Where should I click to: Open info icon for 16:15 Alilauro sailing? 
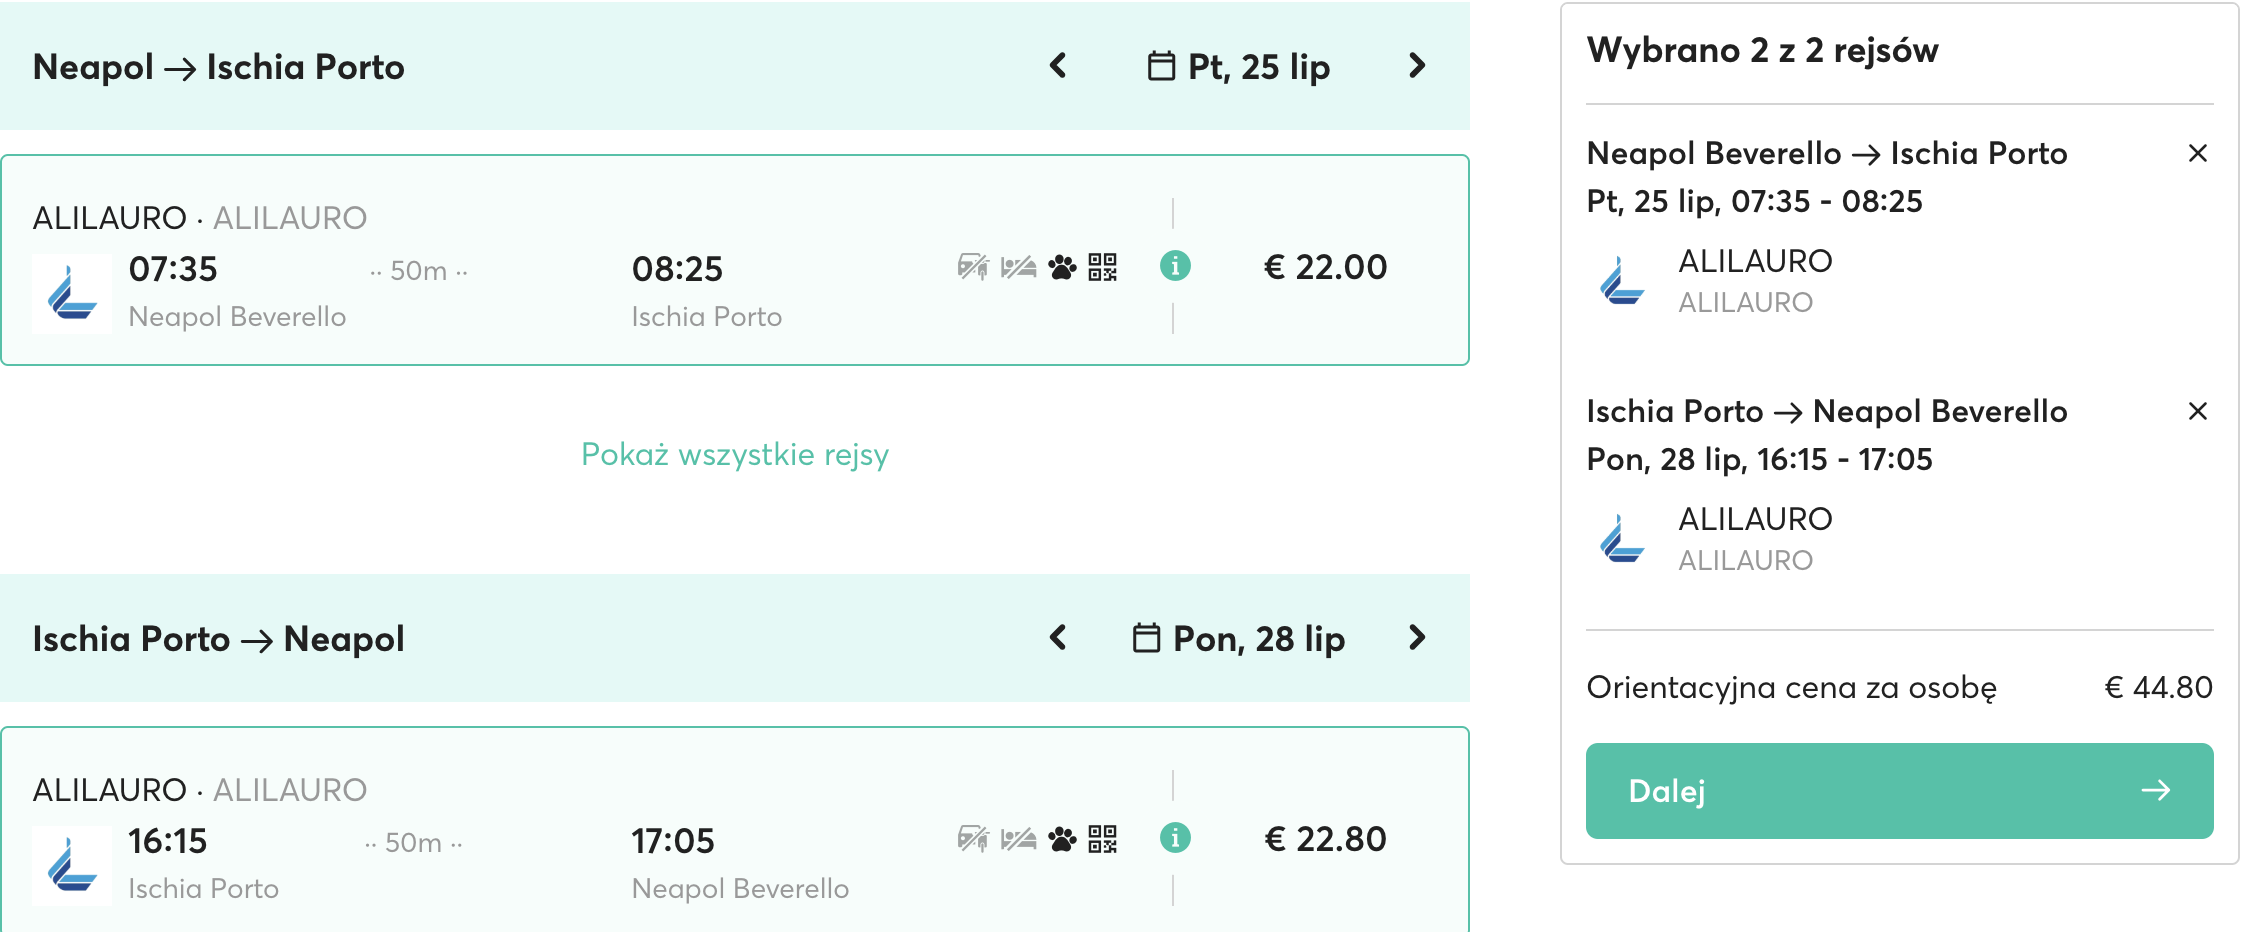pyautogui.click(x=1175, y=838)
